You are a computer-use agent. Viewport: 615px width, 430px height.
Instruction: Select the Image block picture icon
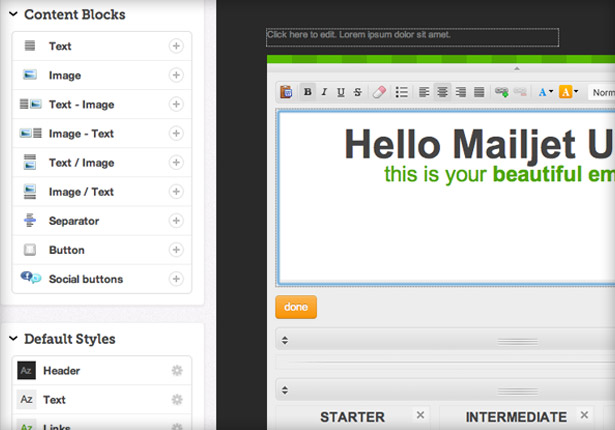click(x=30, y=75)
